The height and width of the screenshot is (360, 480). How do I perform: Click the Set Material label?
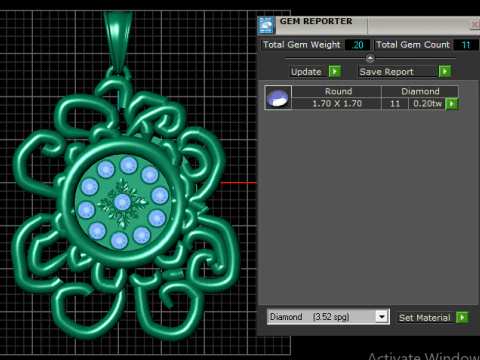[424, 318]
